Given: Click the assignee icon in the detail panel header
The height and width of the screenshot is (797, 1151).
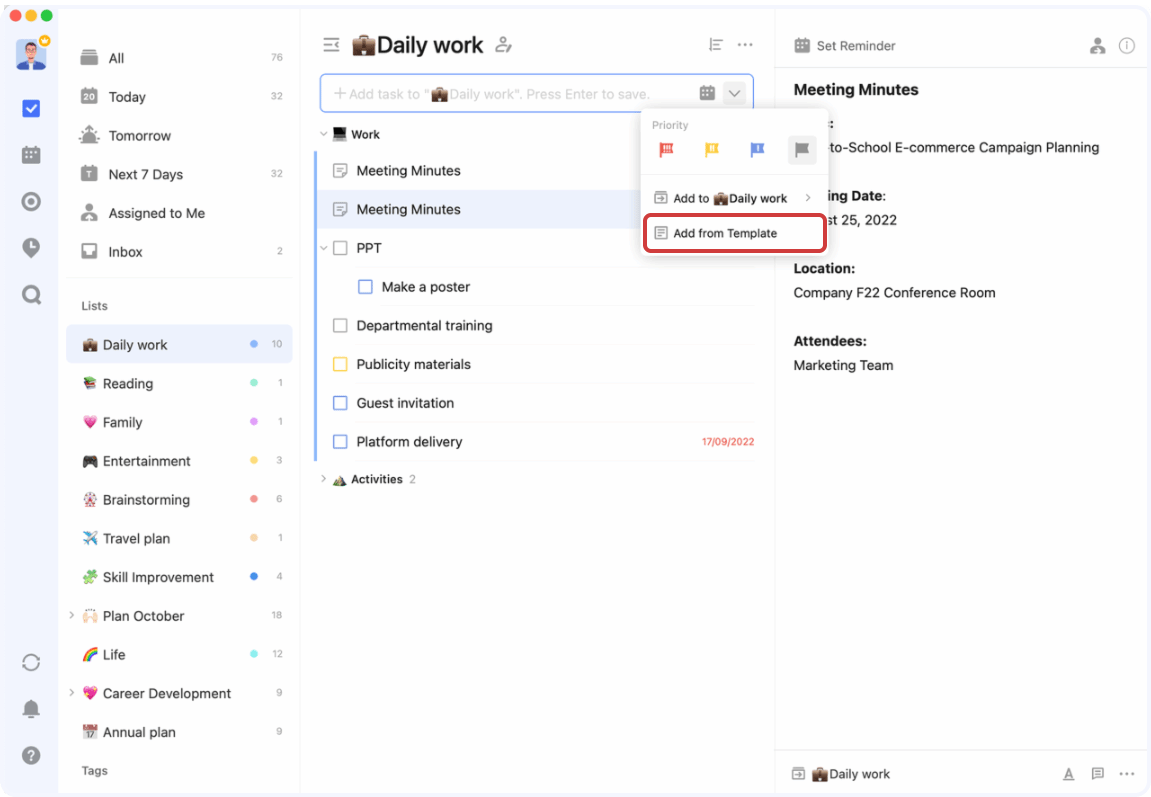Looking at the screenshot, I should [x=1097, y=45].
